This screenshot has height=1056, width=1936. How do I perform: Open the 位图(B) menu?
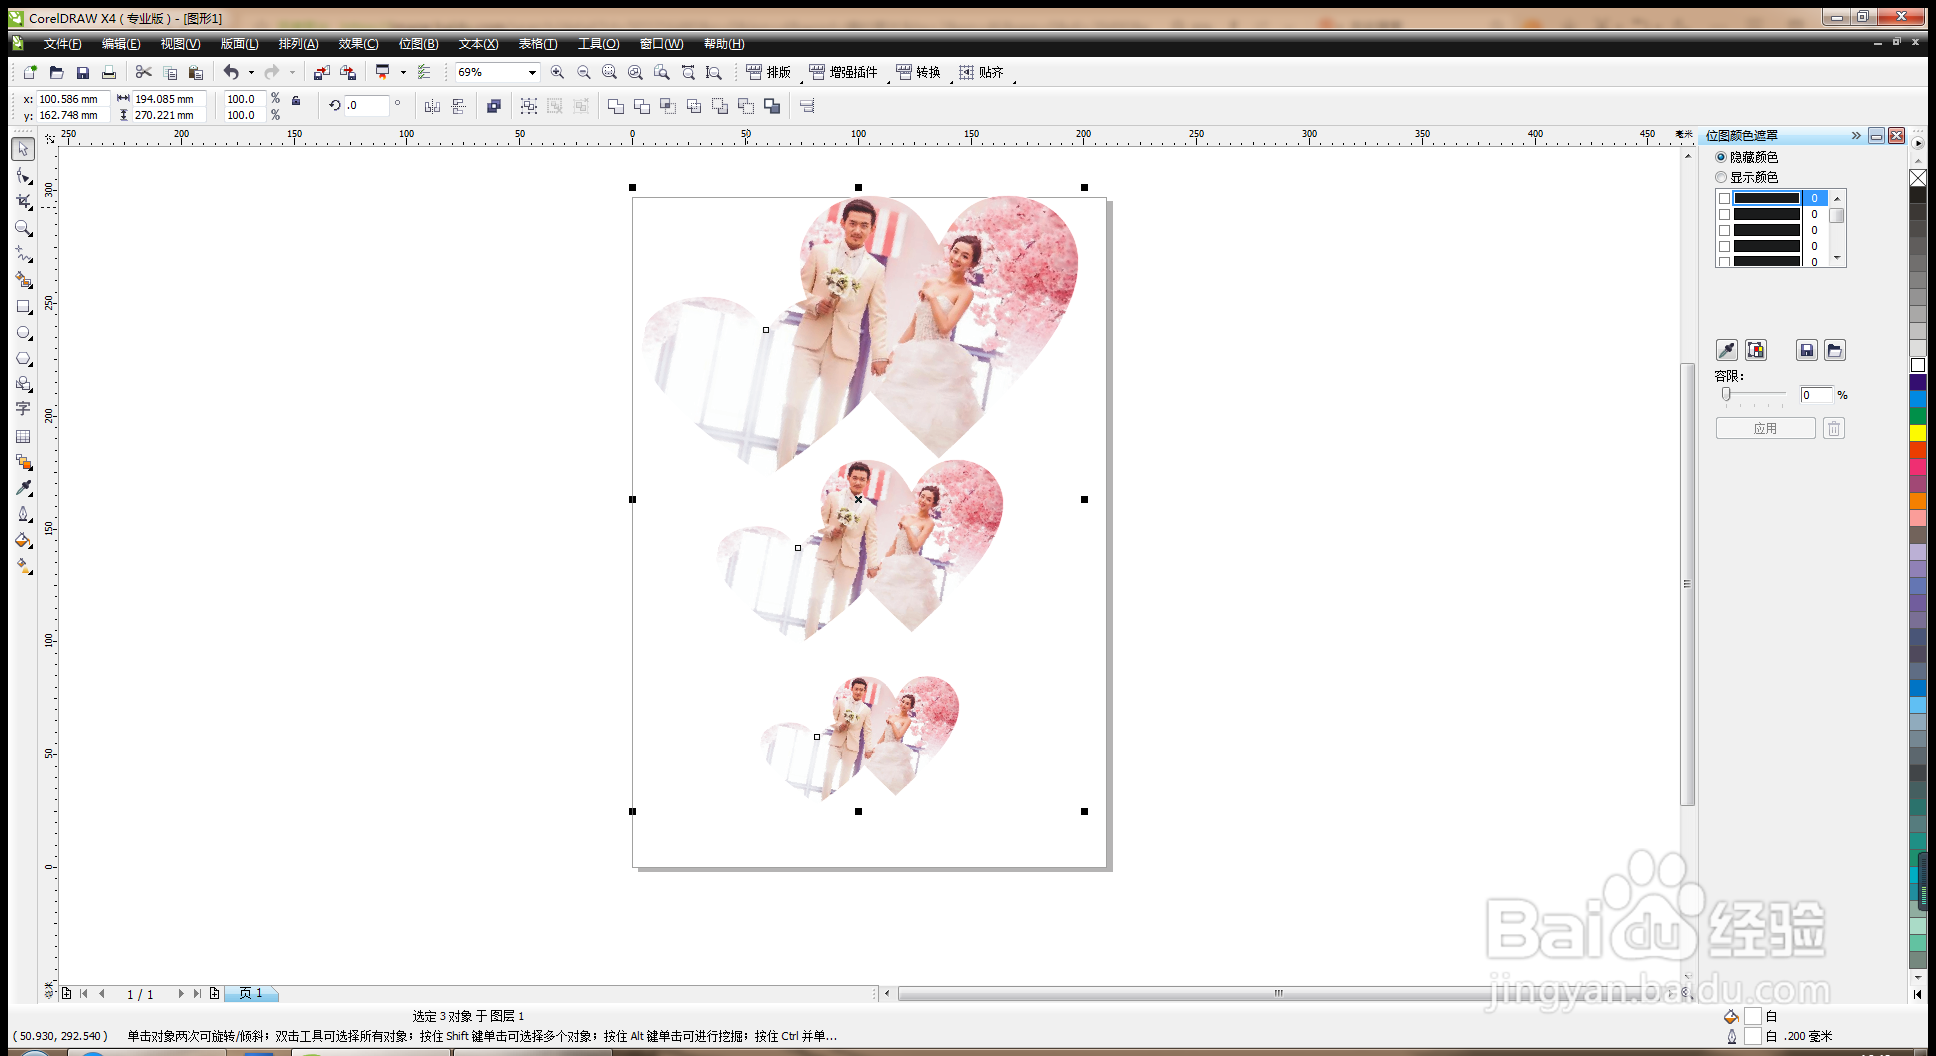(418, 44)
